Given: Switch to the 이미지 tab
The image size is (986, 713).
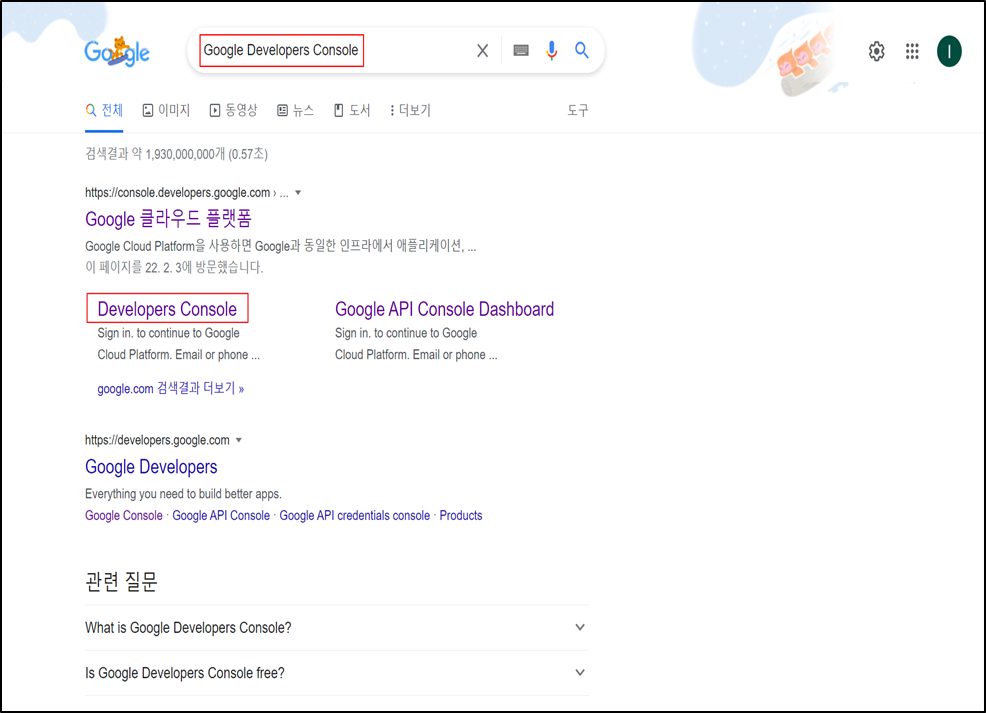Looking at the screenshot, I should 166,111.
